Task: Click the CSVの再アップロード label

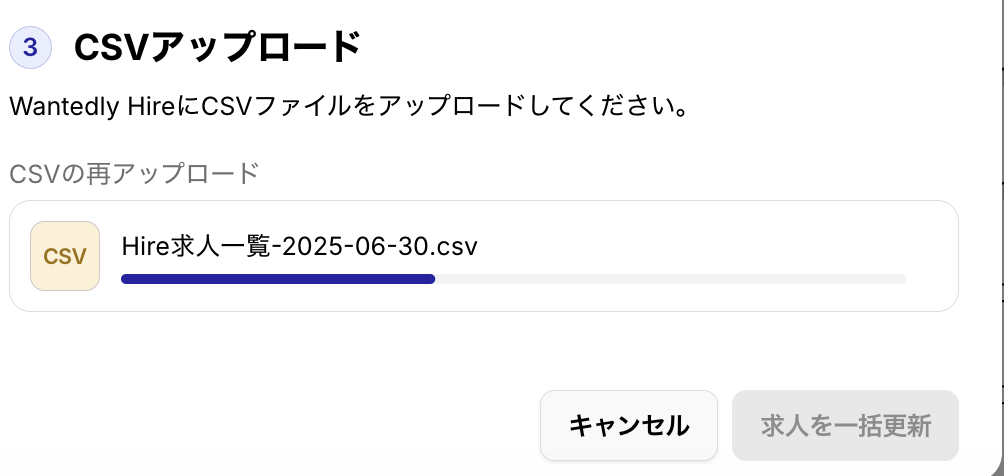Action: [134, 174]
